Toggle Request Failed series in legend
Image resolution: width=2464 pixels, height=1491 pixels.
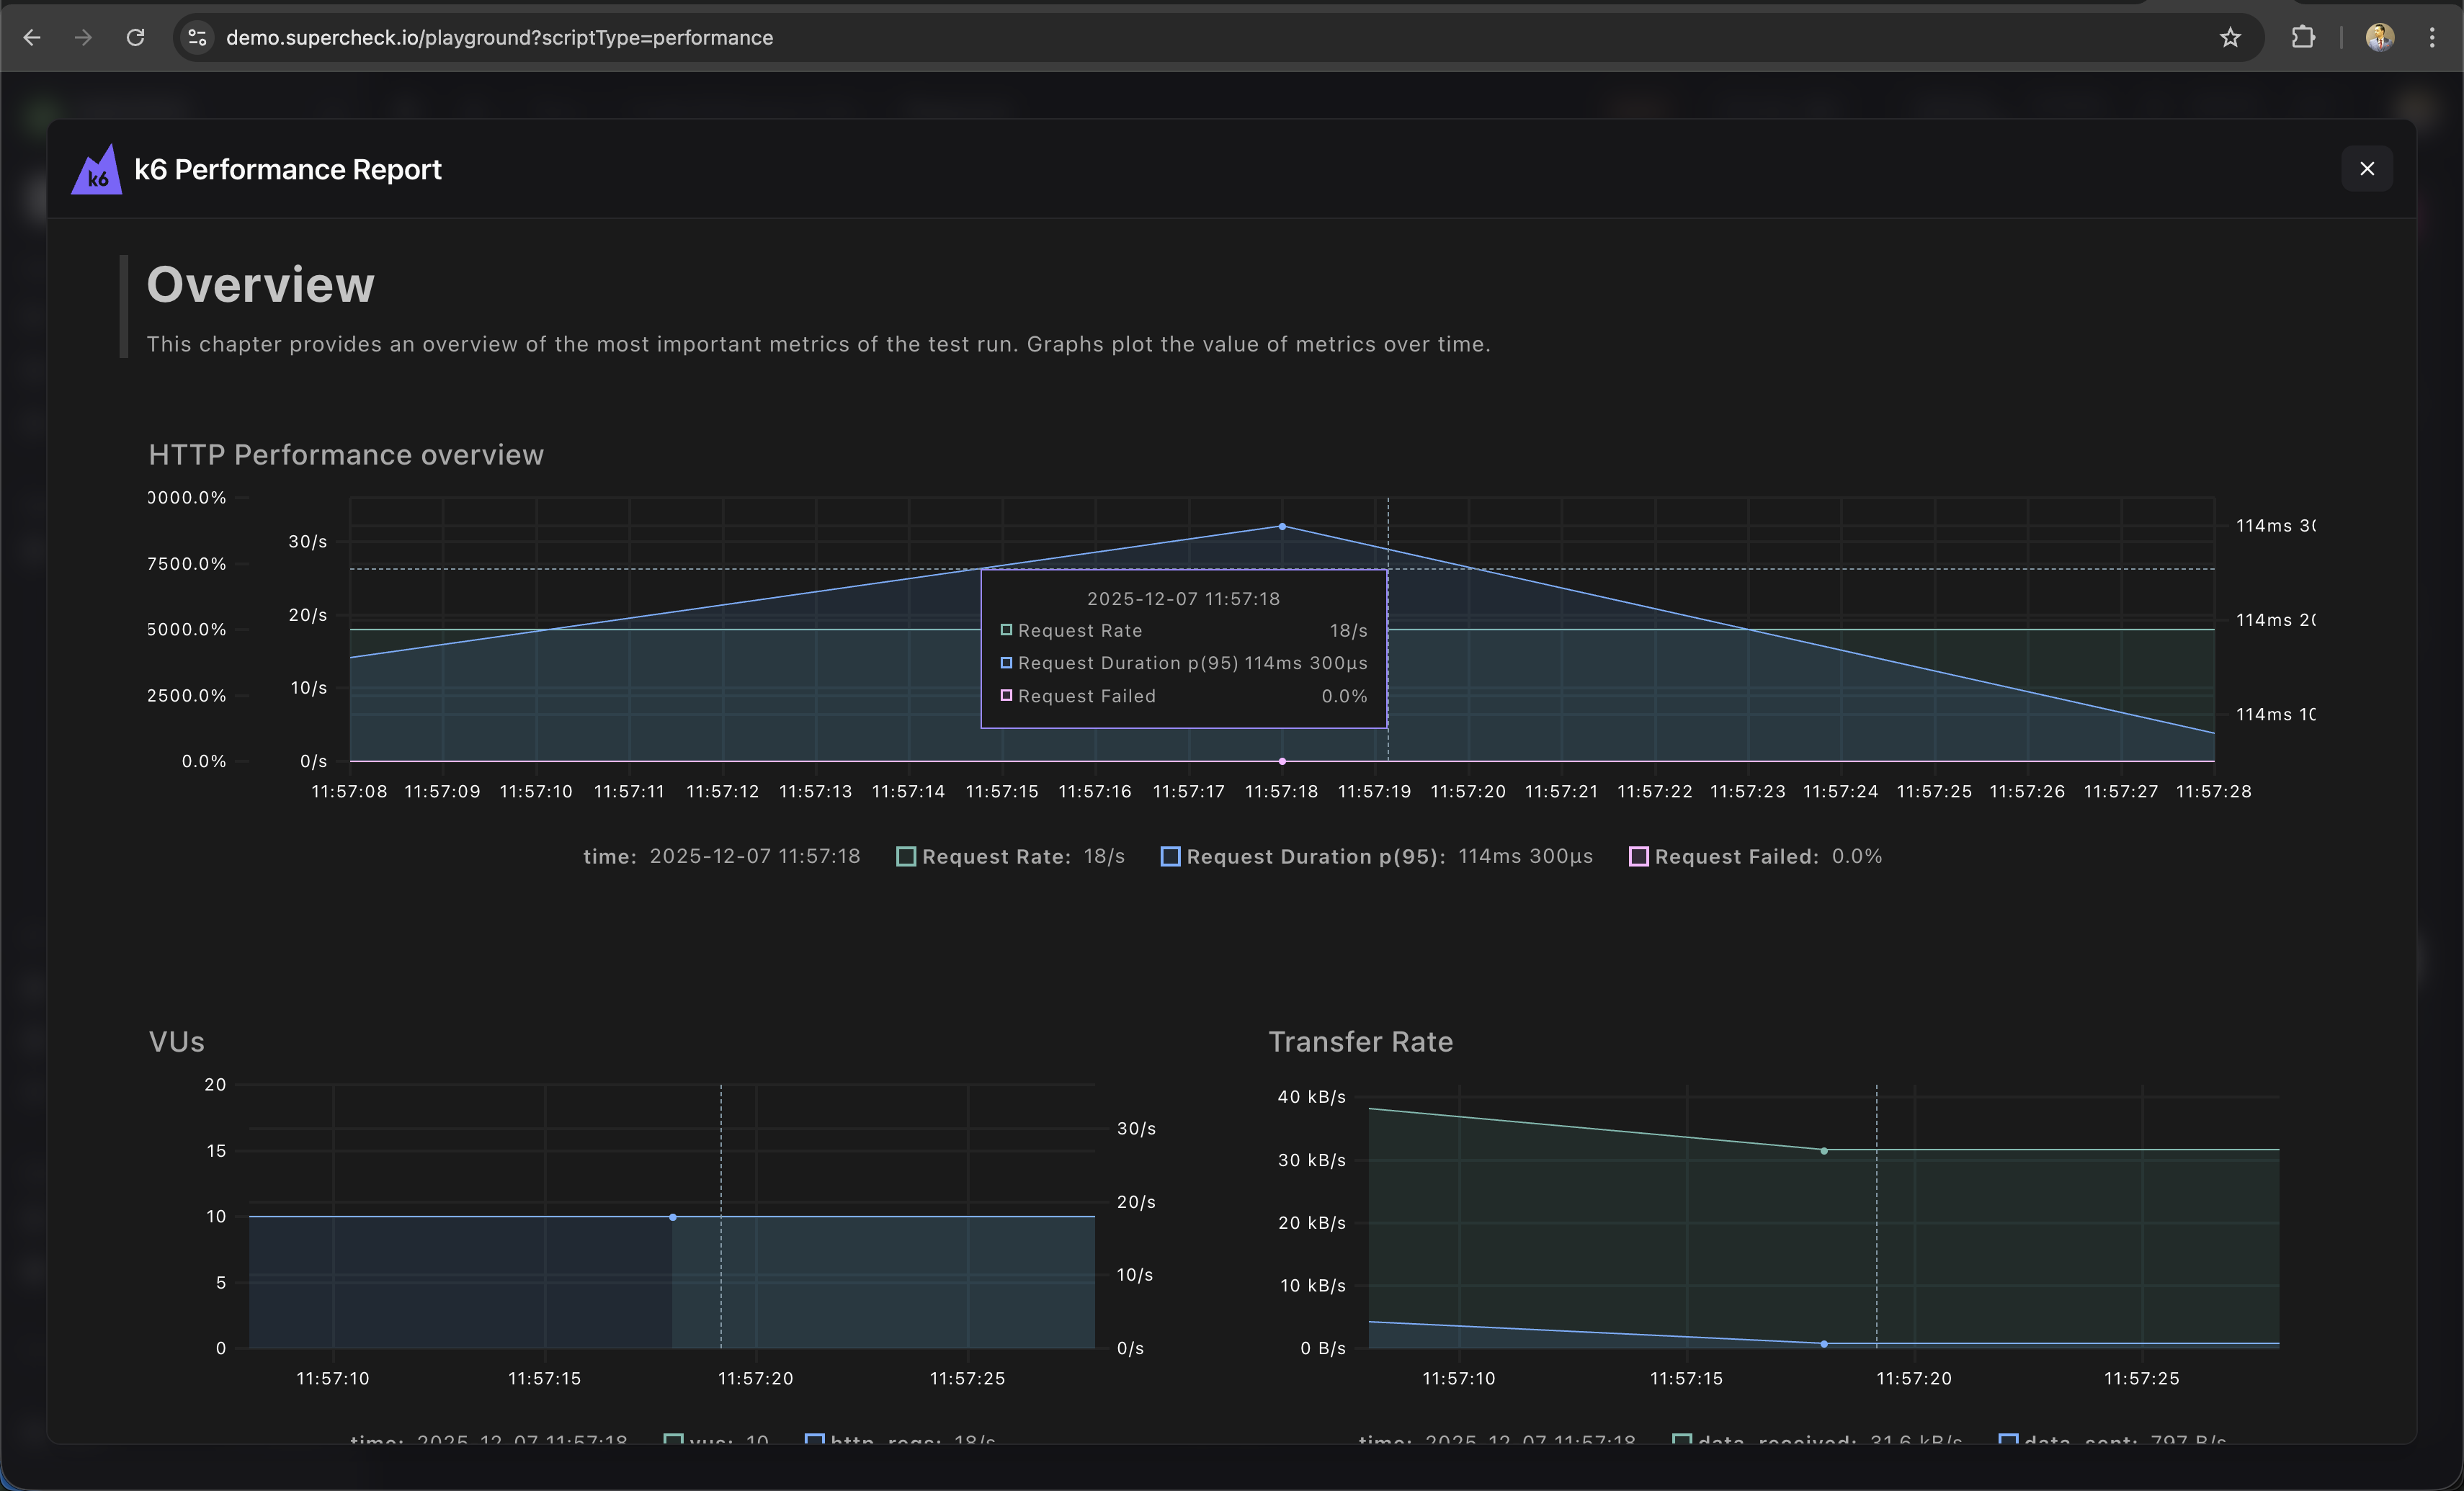point(1735,857)
